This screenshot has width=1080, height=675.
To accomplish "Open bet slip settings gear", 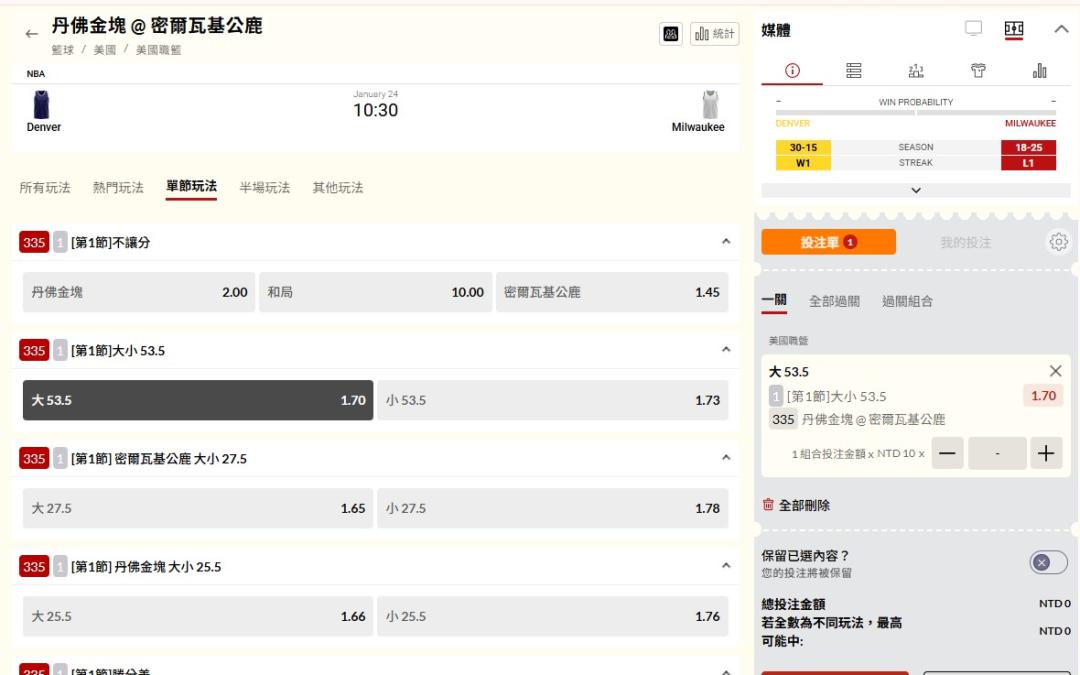I will click(x=1059, y=242).
